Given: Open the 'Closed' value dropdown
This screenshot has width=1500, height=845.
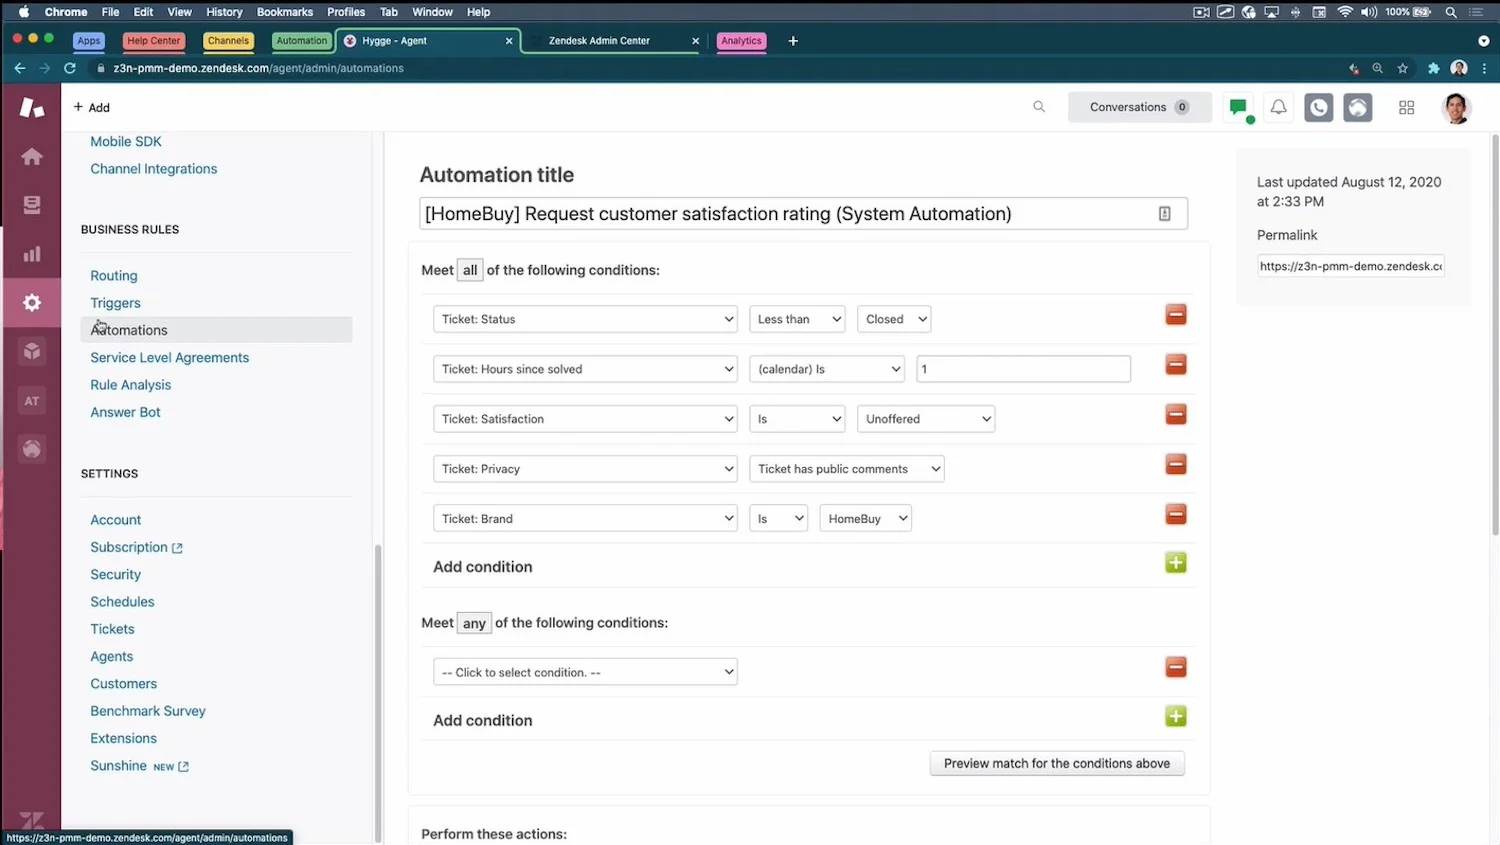Looking at the screenshot, I should click(894, 319).
